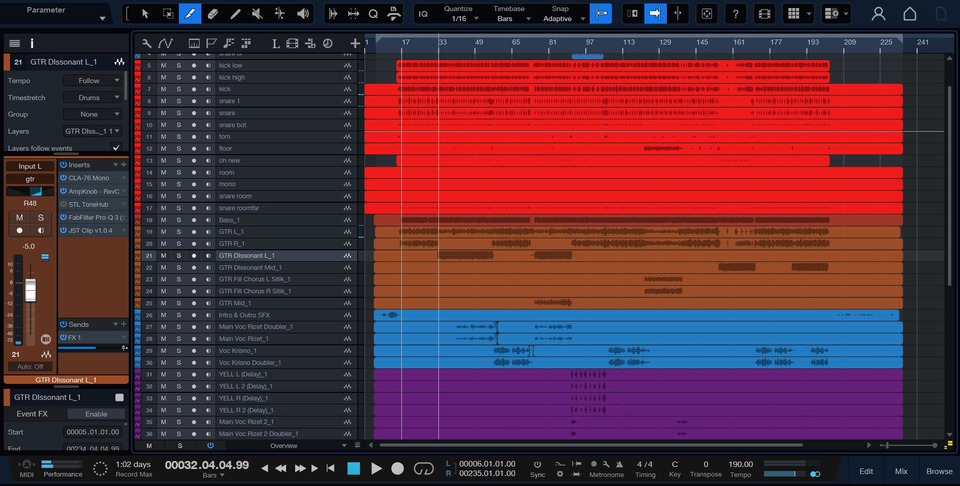Open the Group 'None' dropdown
960x486 pixels.
coord(93,114)
